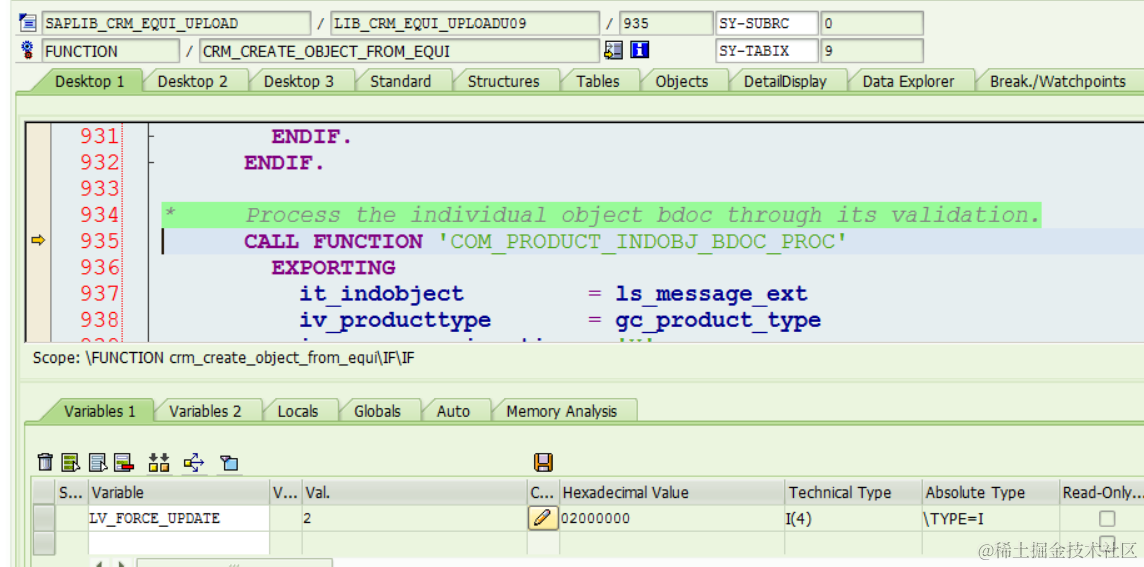The height and width of the screenshot is (567, 1144).
Task: Click ls_message_ext on line 937
Action: (711, 294)
